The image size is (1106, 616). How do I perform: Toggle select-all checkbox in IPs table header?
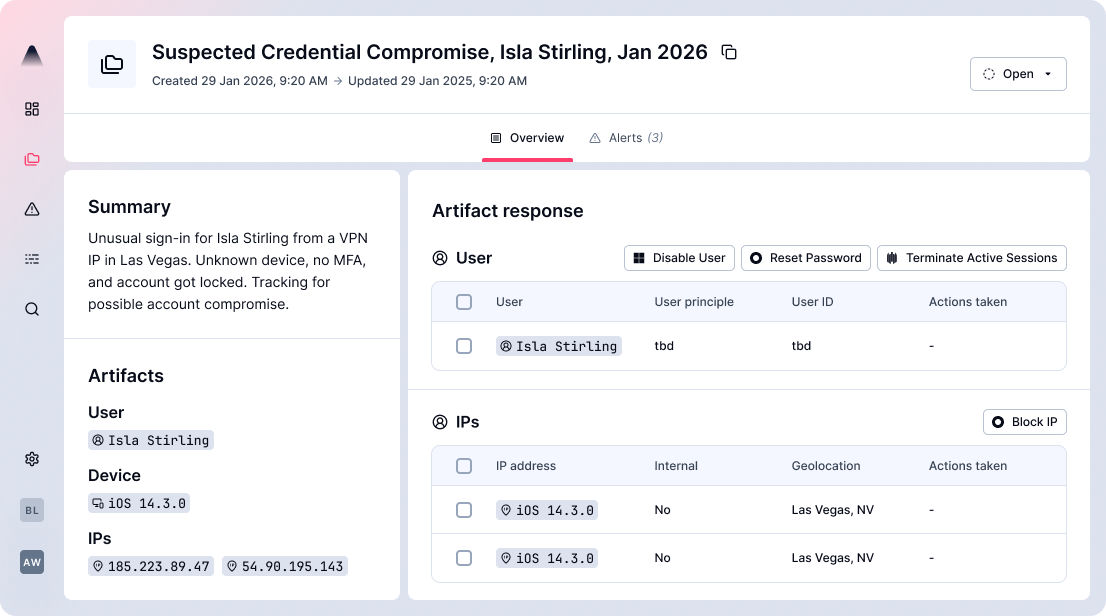click(464, 466)
